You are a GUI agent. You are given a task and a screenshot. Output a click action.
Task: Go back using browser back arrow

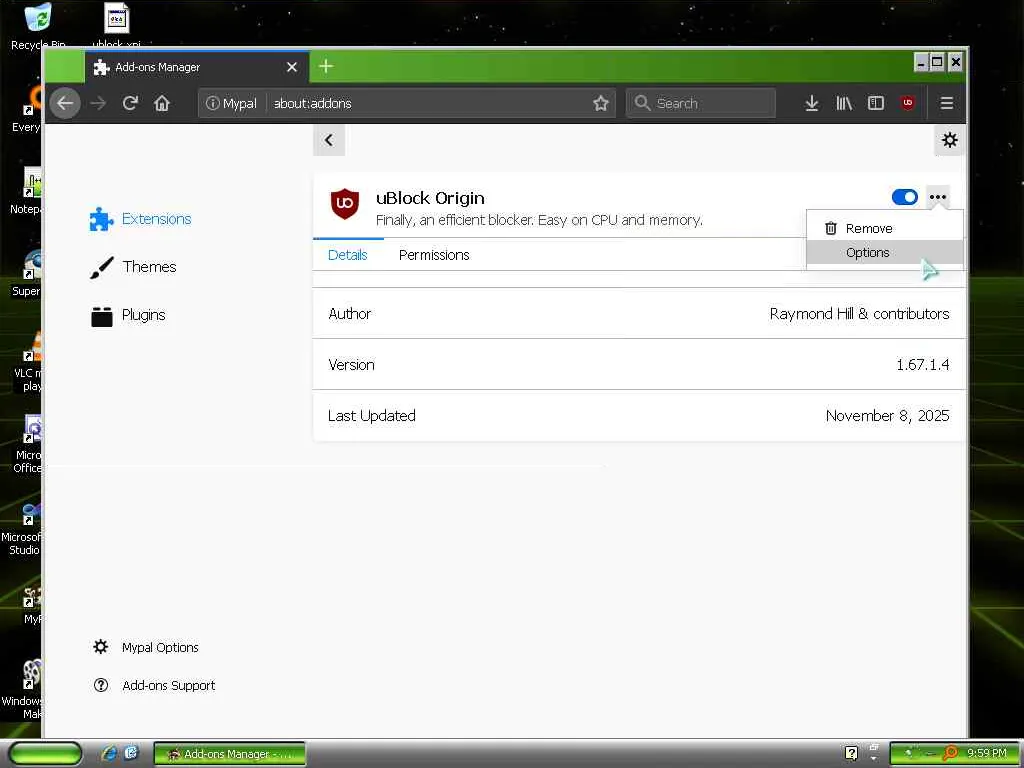tap(65, 103)
